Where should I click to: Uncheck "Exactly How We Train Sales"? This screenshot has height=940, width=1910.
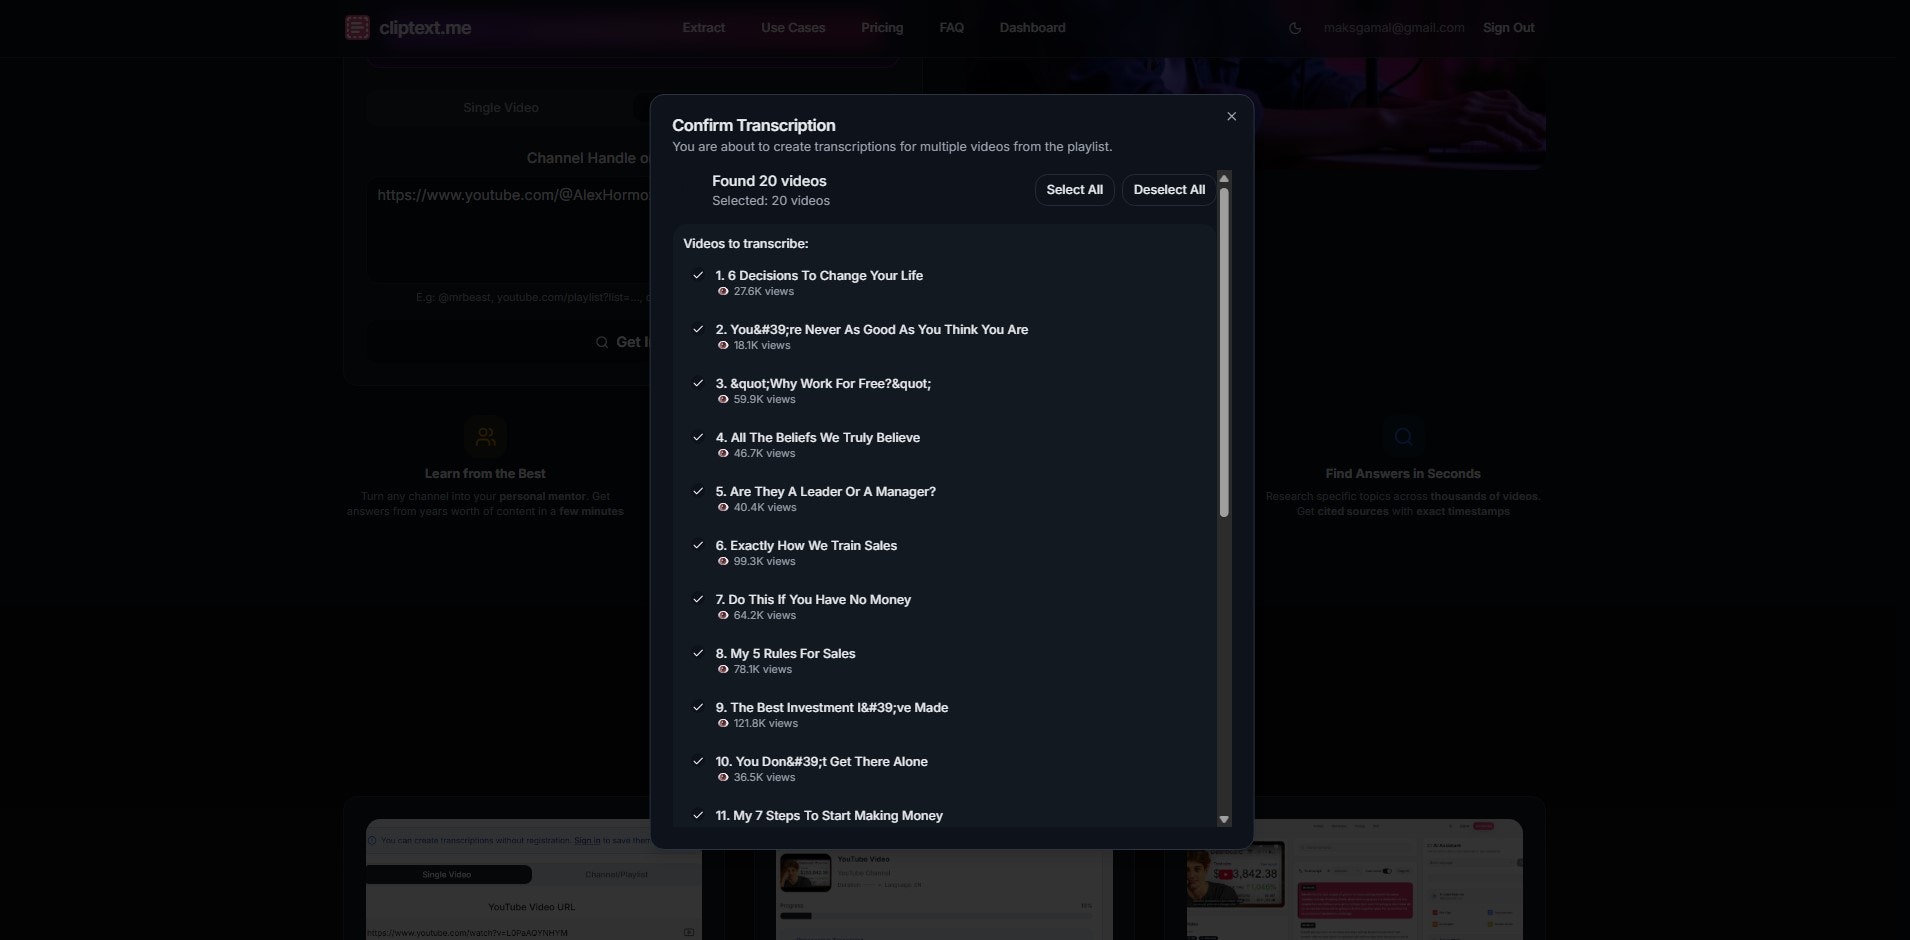tap(698, 545)
